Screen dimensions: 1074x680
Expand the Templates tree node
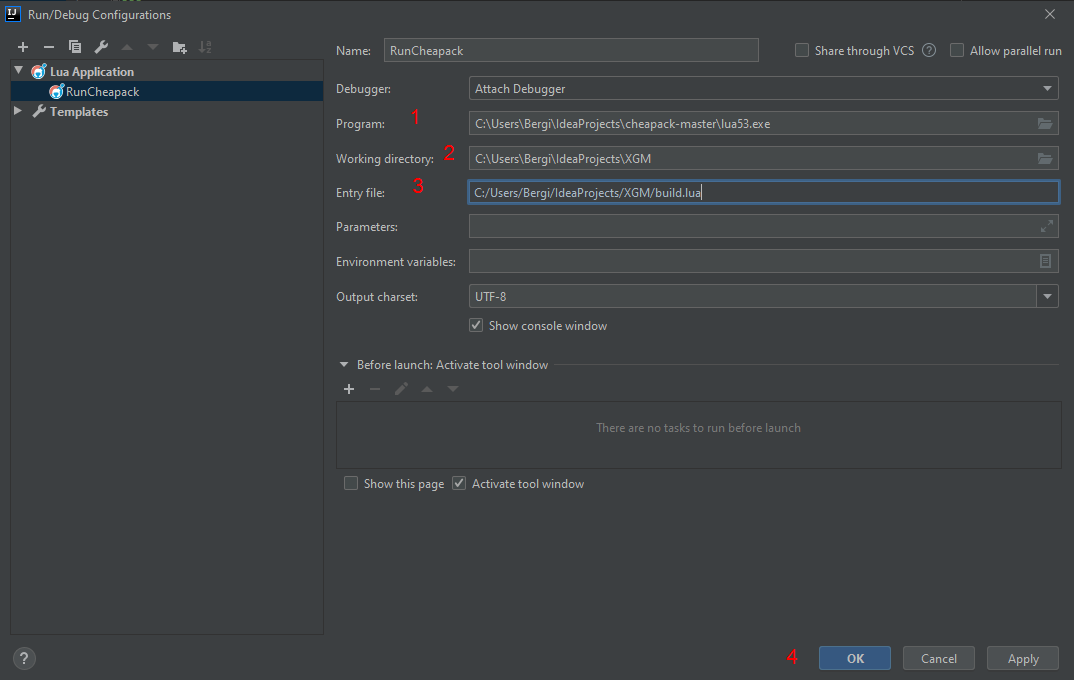pos(18,111)
